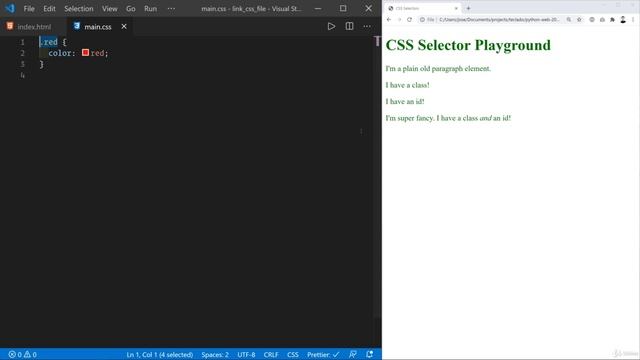640x360 pixels.
Task: Open the File menu
Action: pos(29,9)
